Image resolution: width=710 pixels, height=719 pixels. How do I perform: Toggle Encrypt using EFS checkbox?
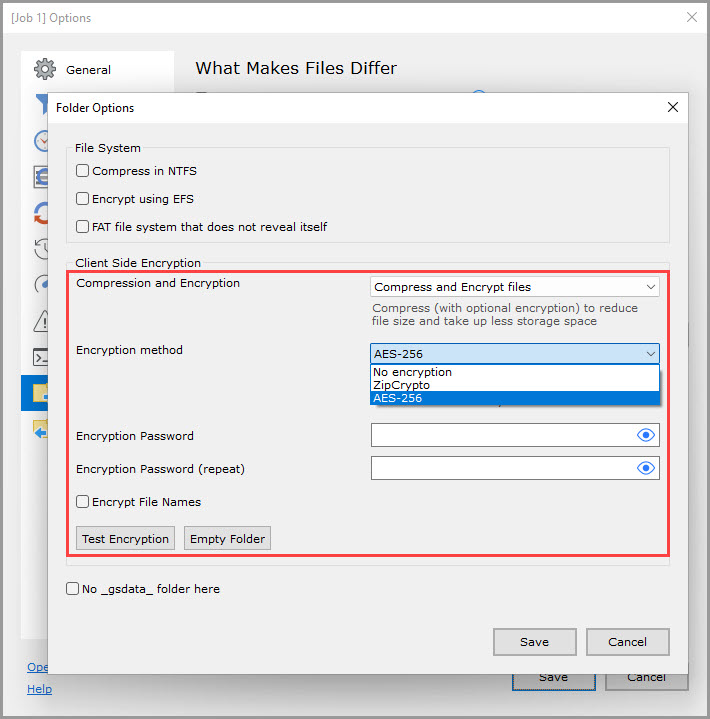83,199
